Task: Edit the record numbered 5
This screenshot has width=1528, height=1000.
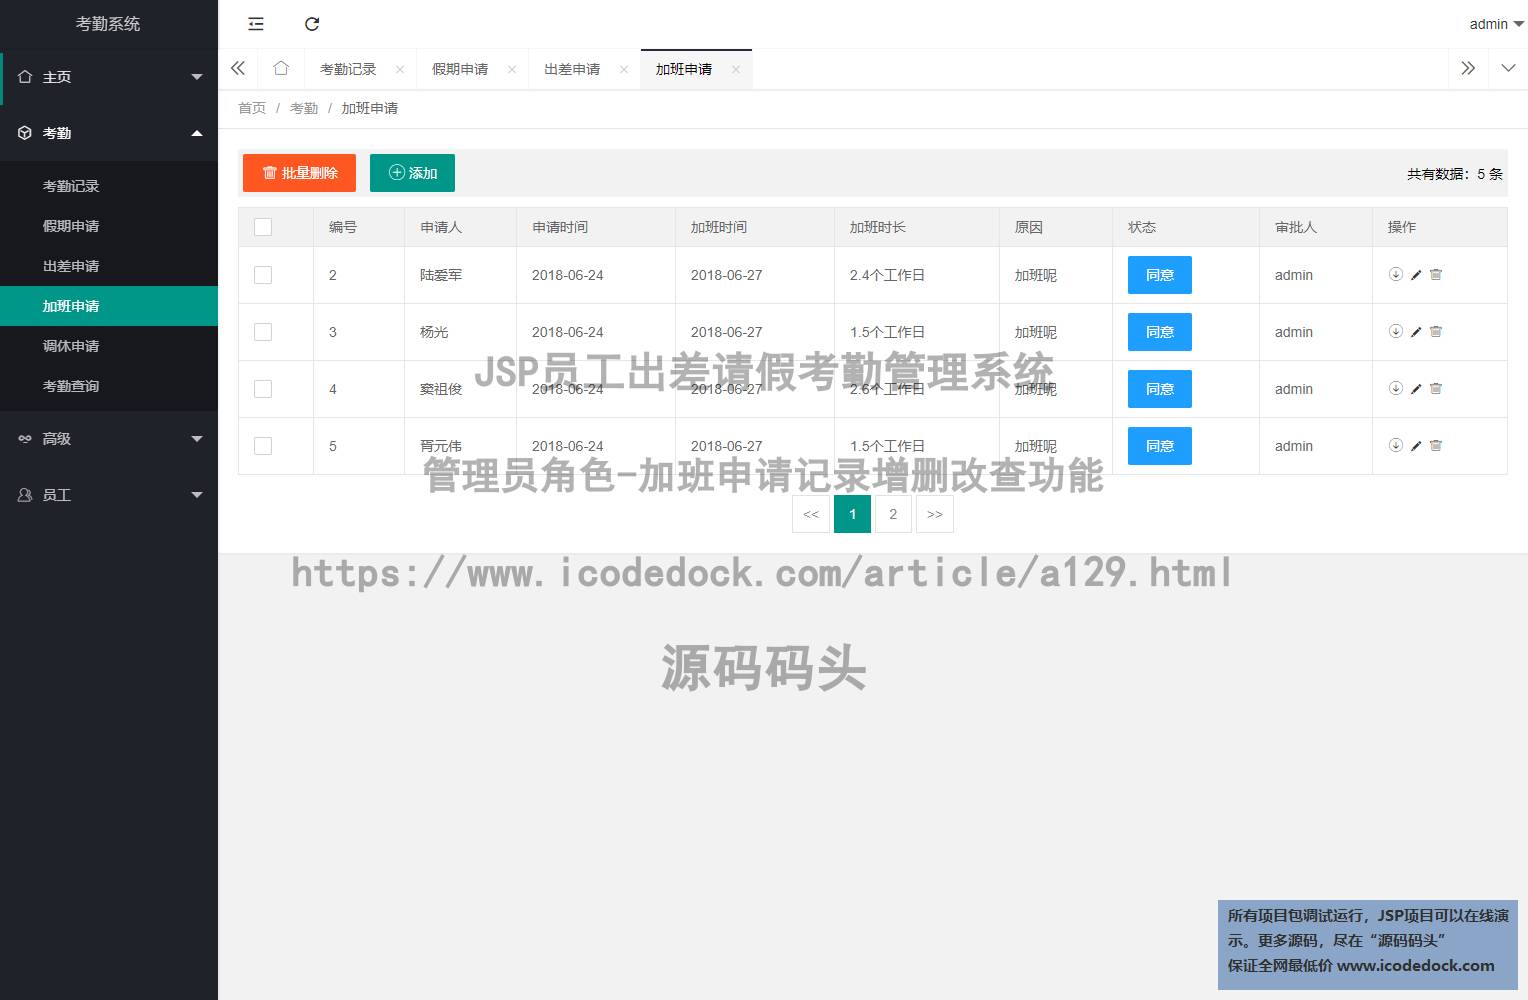Action: (1416, 446)
